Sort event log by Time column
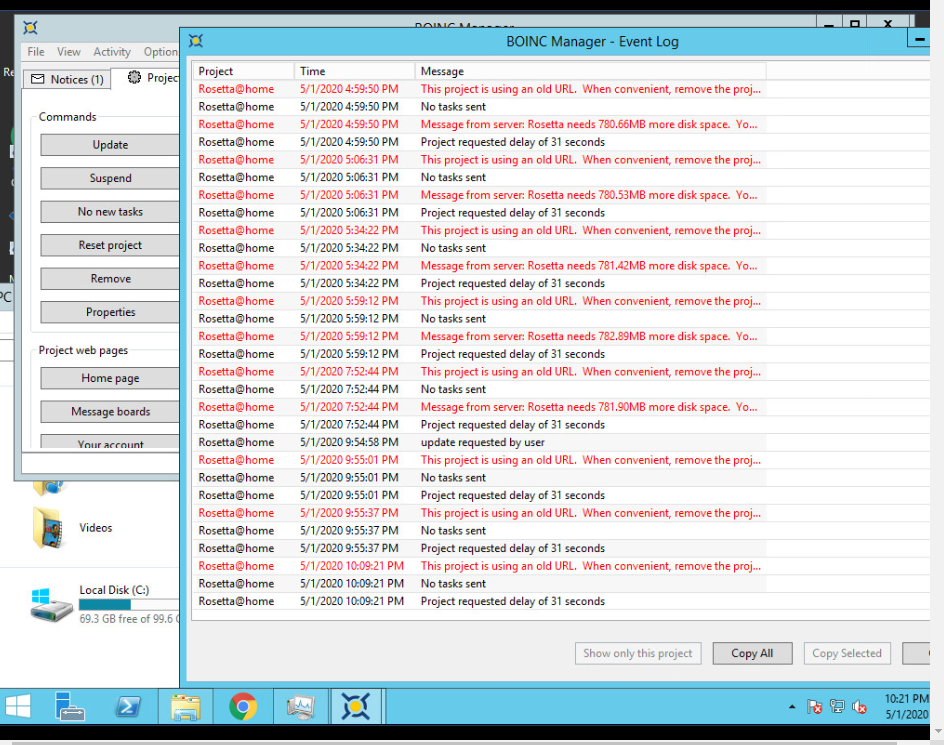This screenshot has width=944, height=745. (x=354, y=71)
